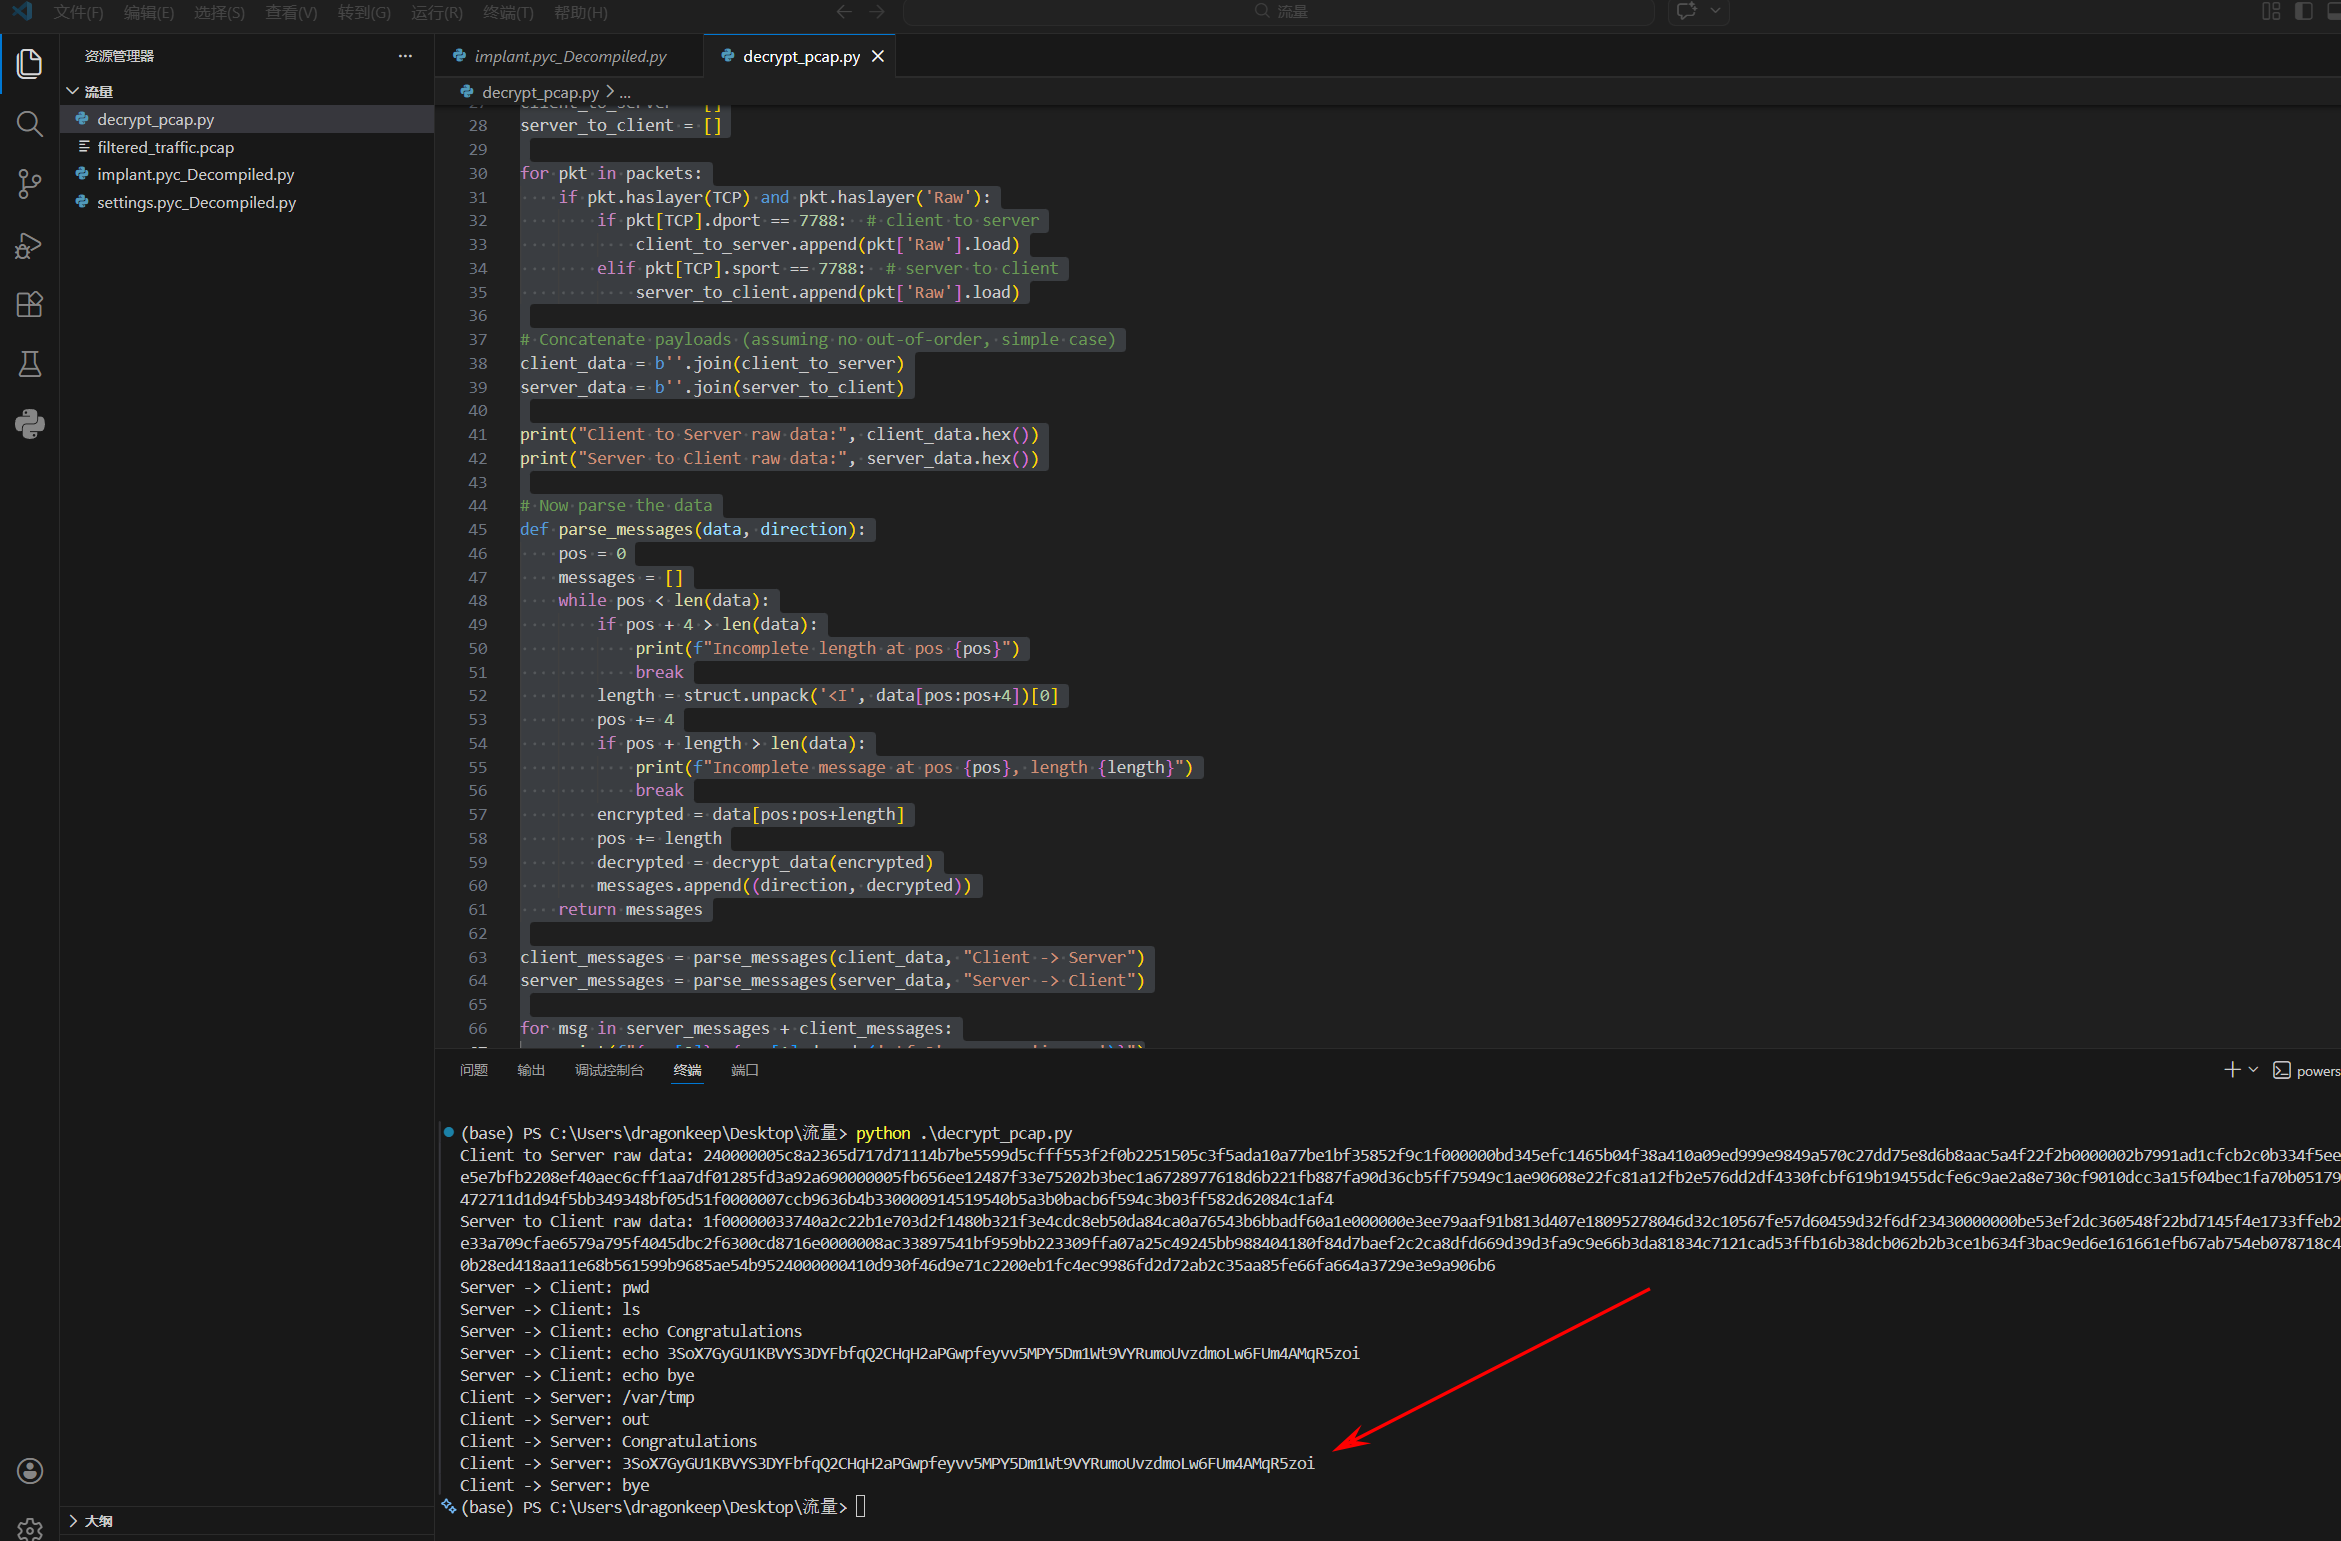Switch to implant.pyc_Decompiled.py tab
The width and height of the screenshot is (2341, 1541).
(569, 56)
